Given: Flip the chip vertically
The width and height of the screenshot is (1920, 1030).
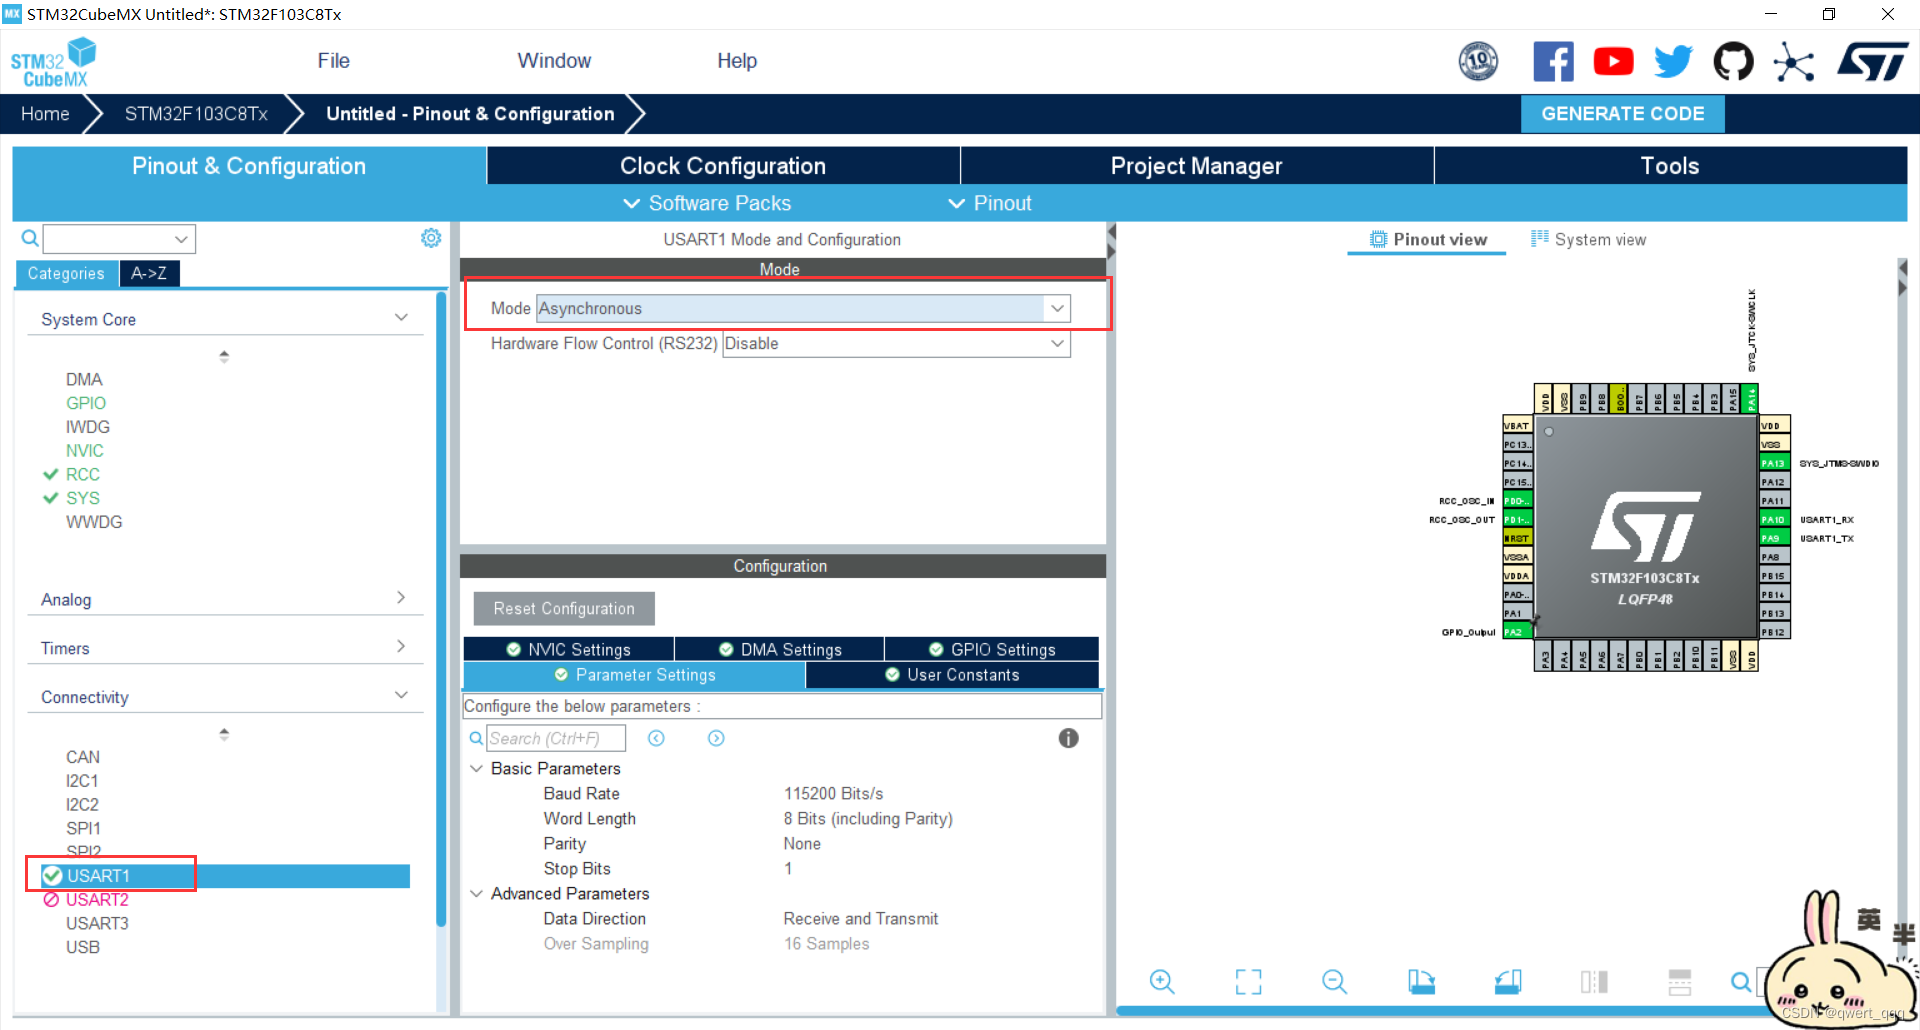Looking at the screenshot, I should point(1680,982).
